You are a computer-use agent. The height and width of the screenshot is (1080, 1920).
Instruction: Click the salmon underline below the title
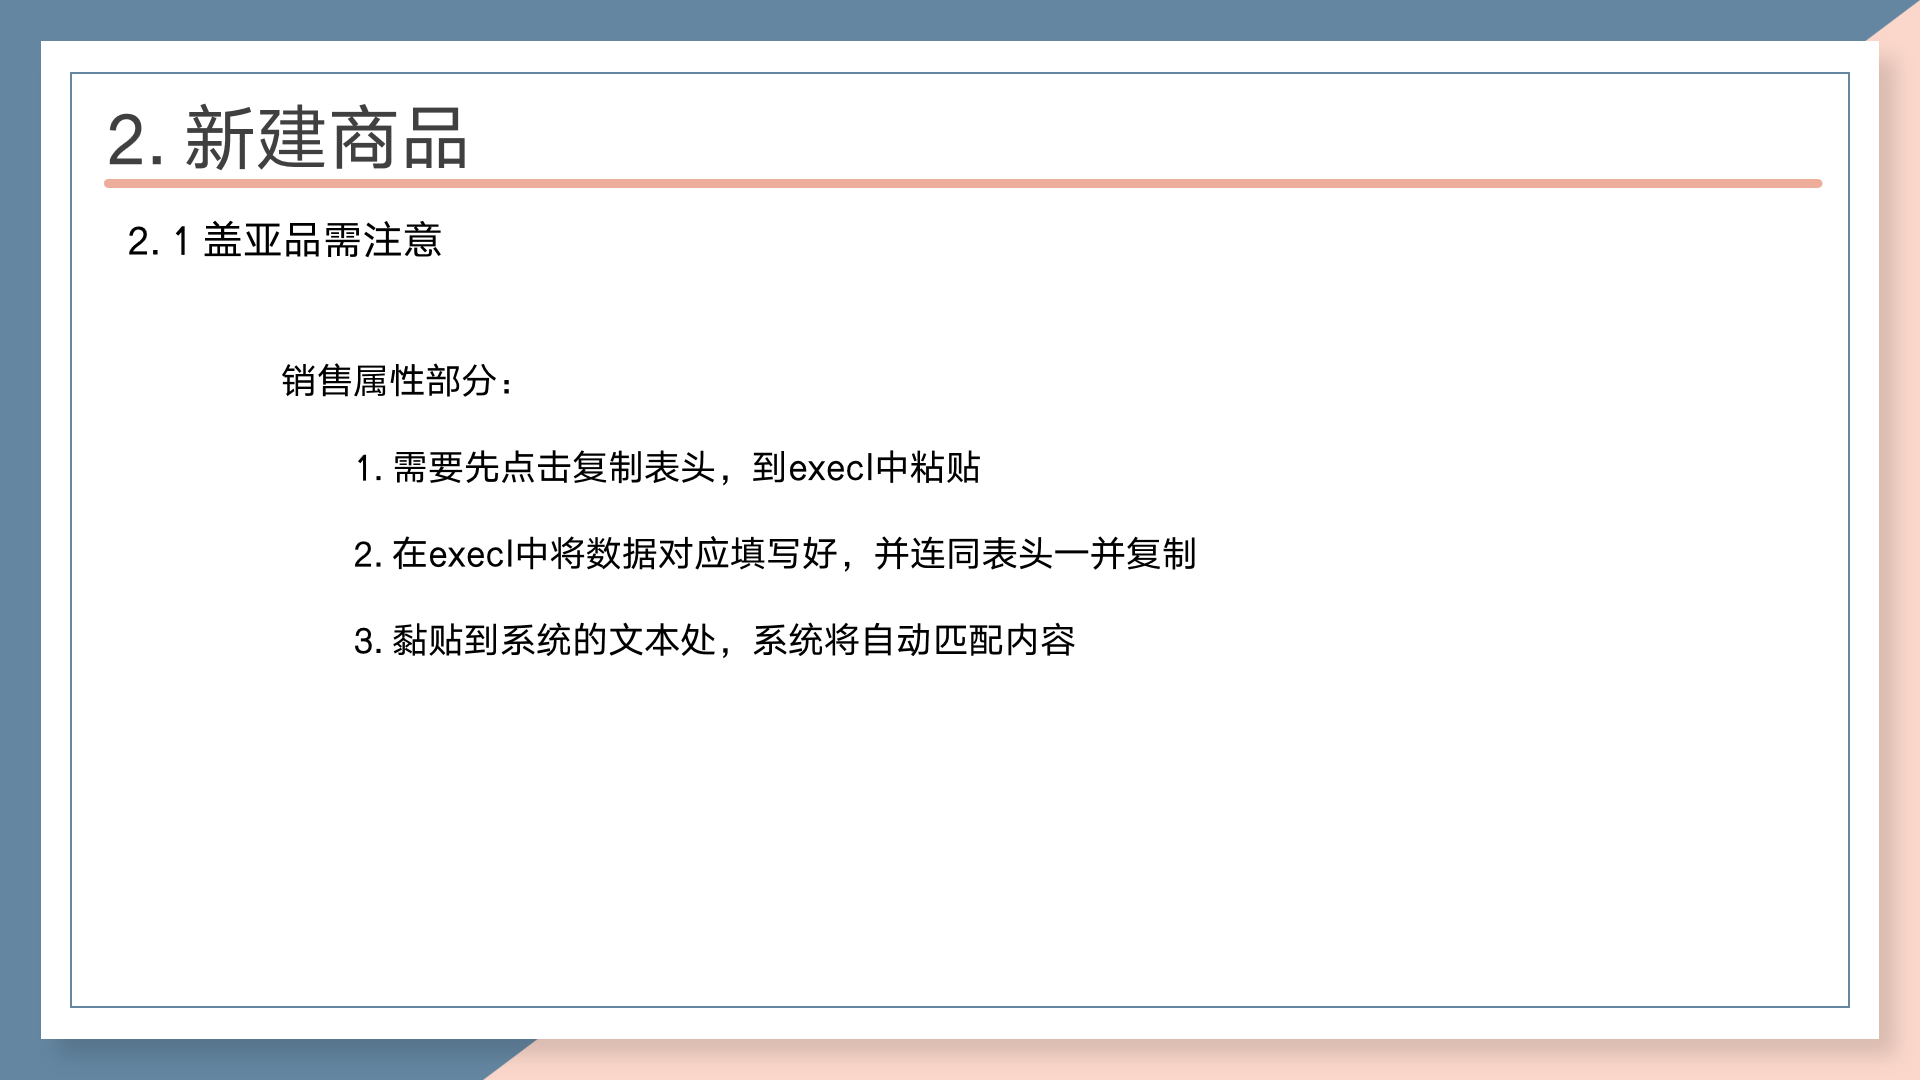(962, 184)
